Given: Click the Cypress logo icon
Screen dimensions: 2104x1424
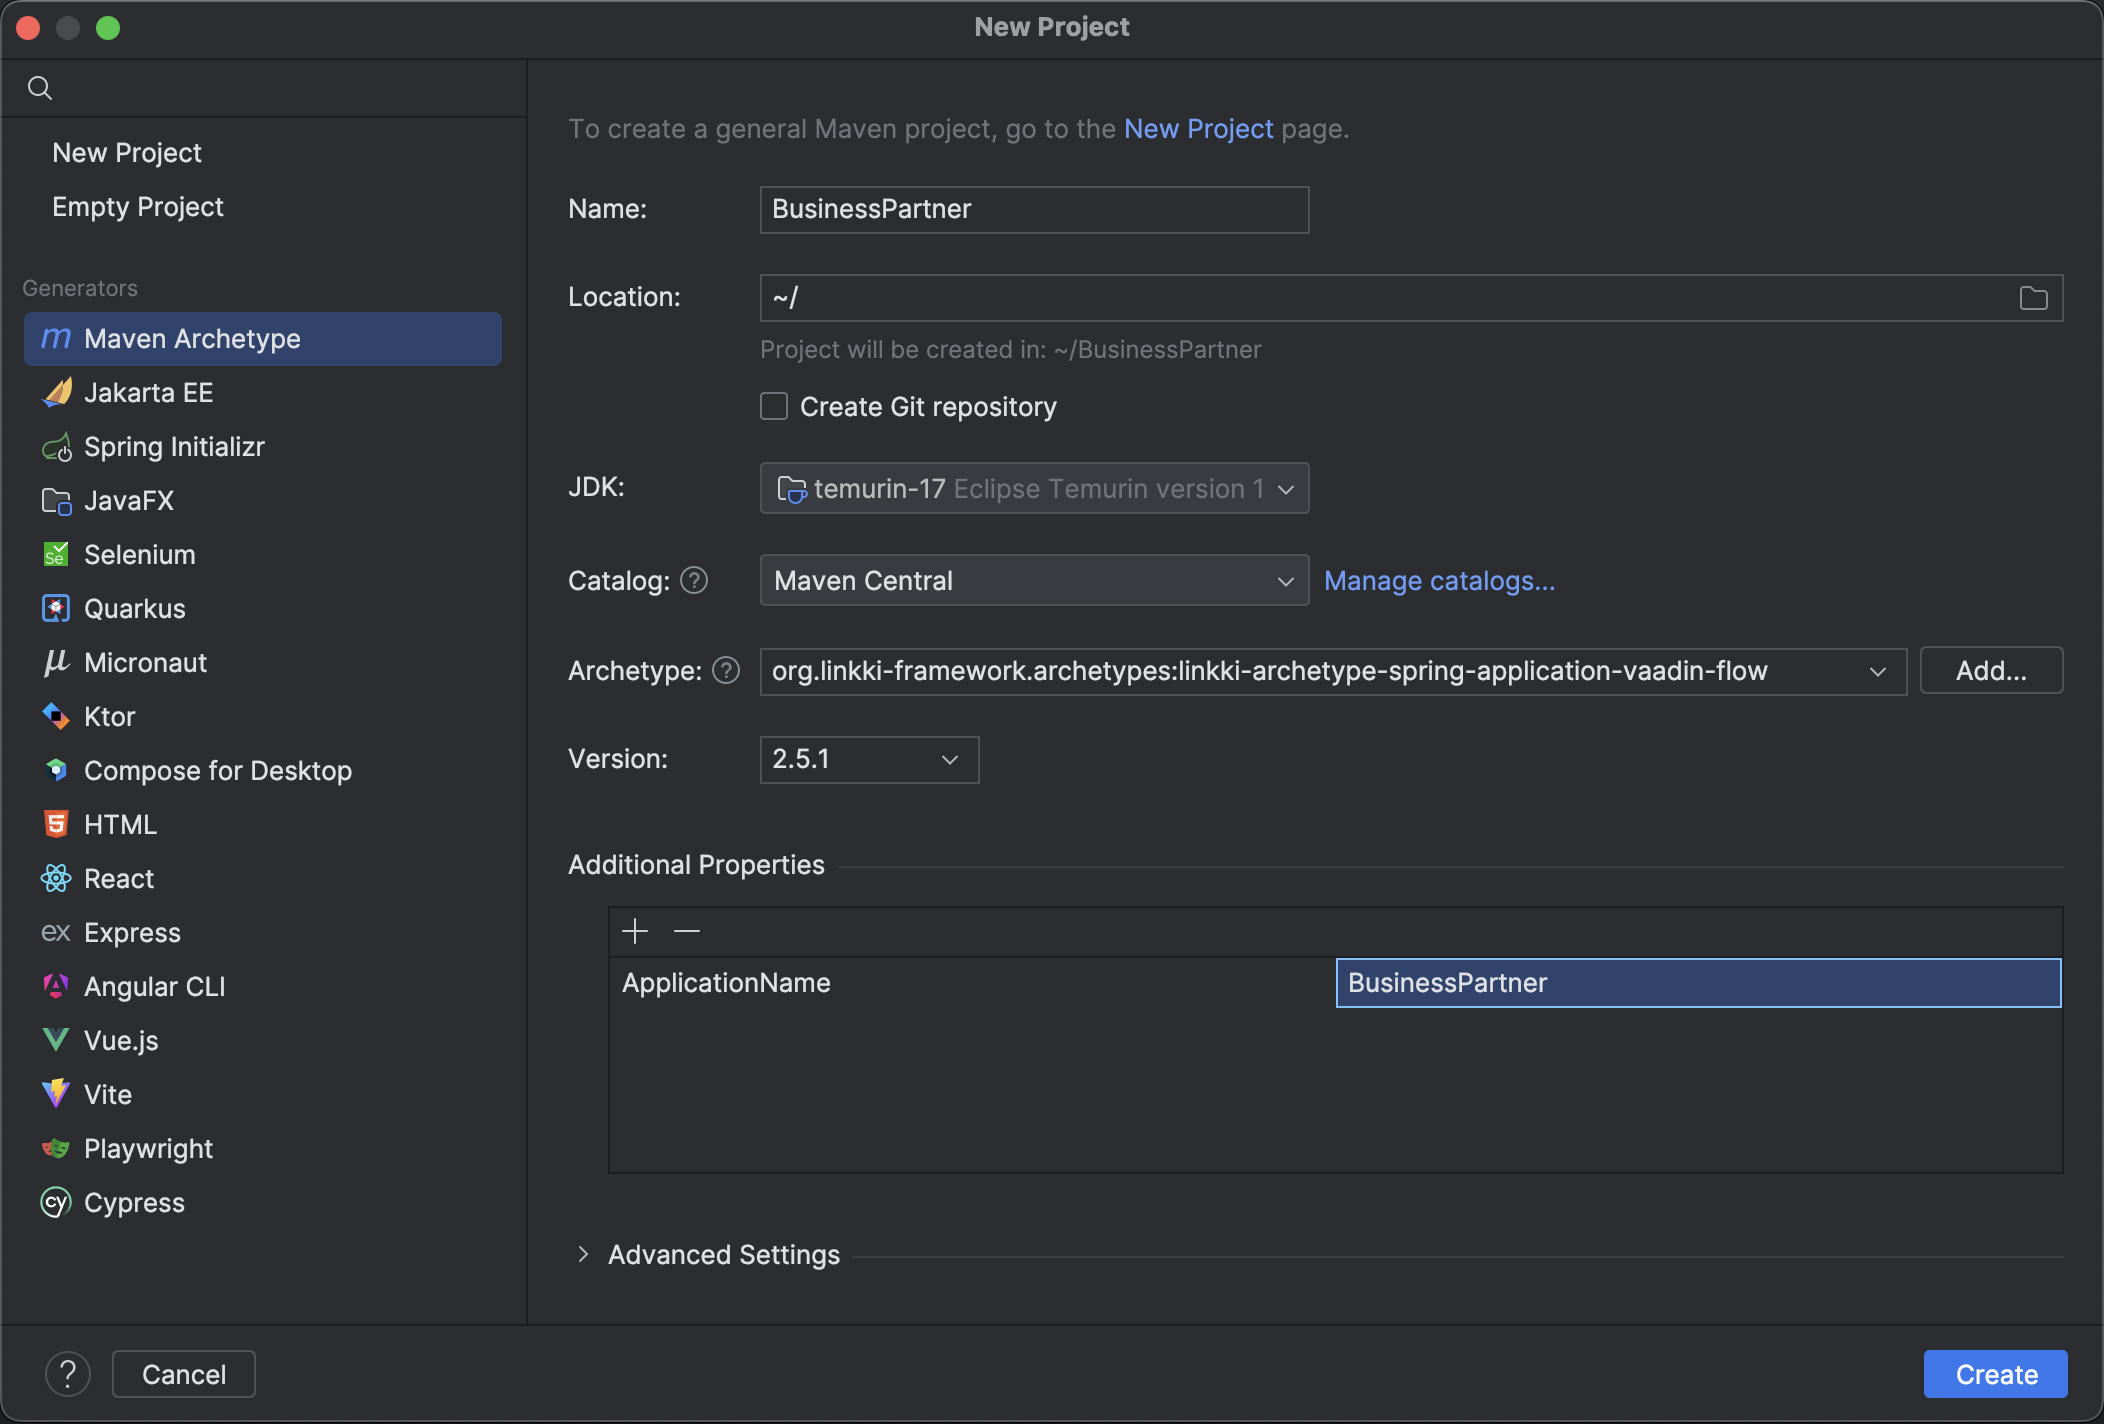Looking at the screenshot, I should [56, 1203].
